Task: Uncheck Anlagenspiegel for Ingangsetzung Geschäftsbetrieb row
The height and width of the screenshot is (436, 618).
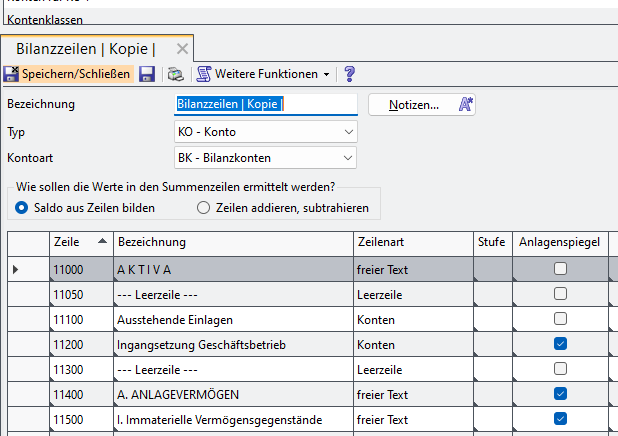Action: click(x=560, y=344)
